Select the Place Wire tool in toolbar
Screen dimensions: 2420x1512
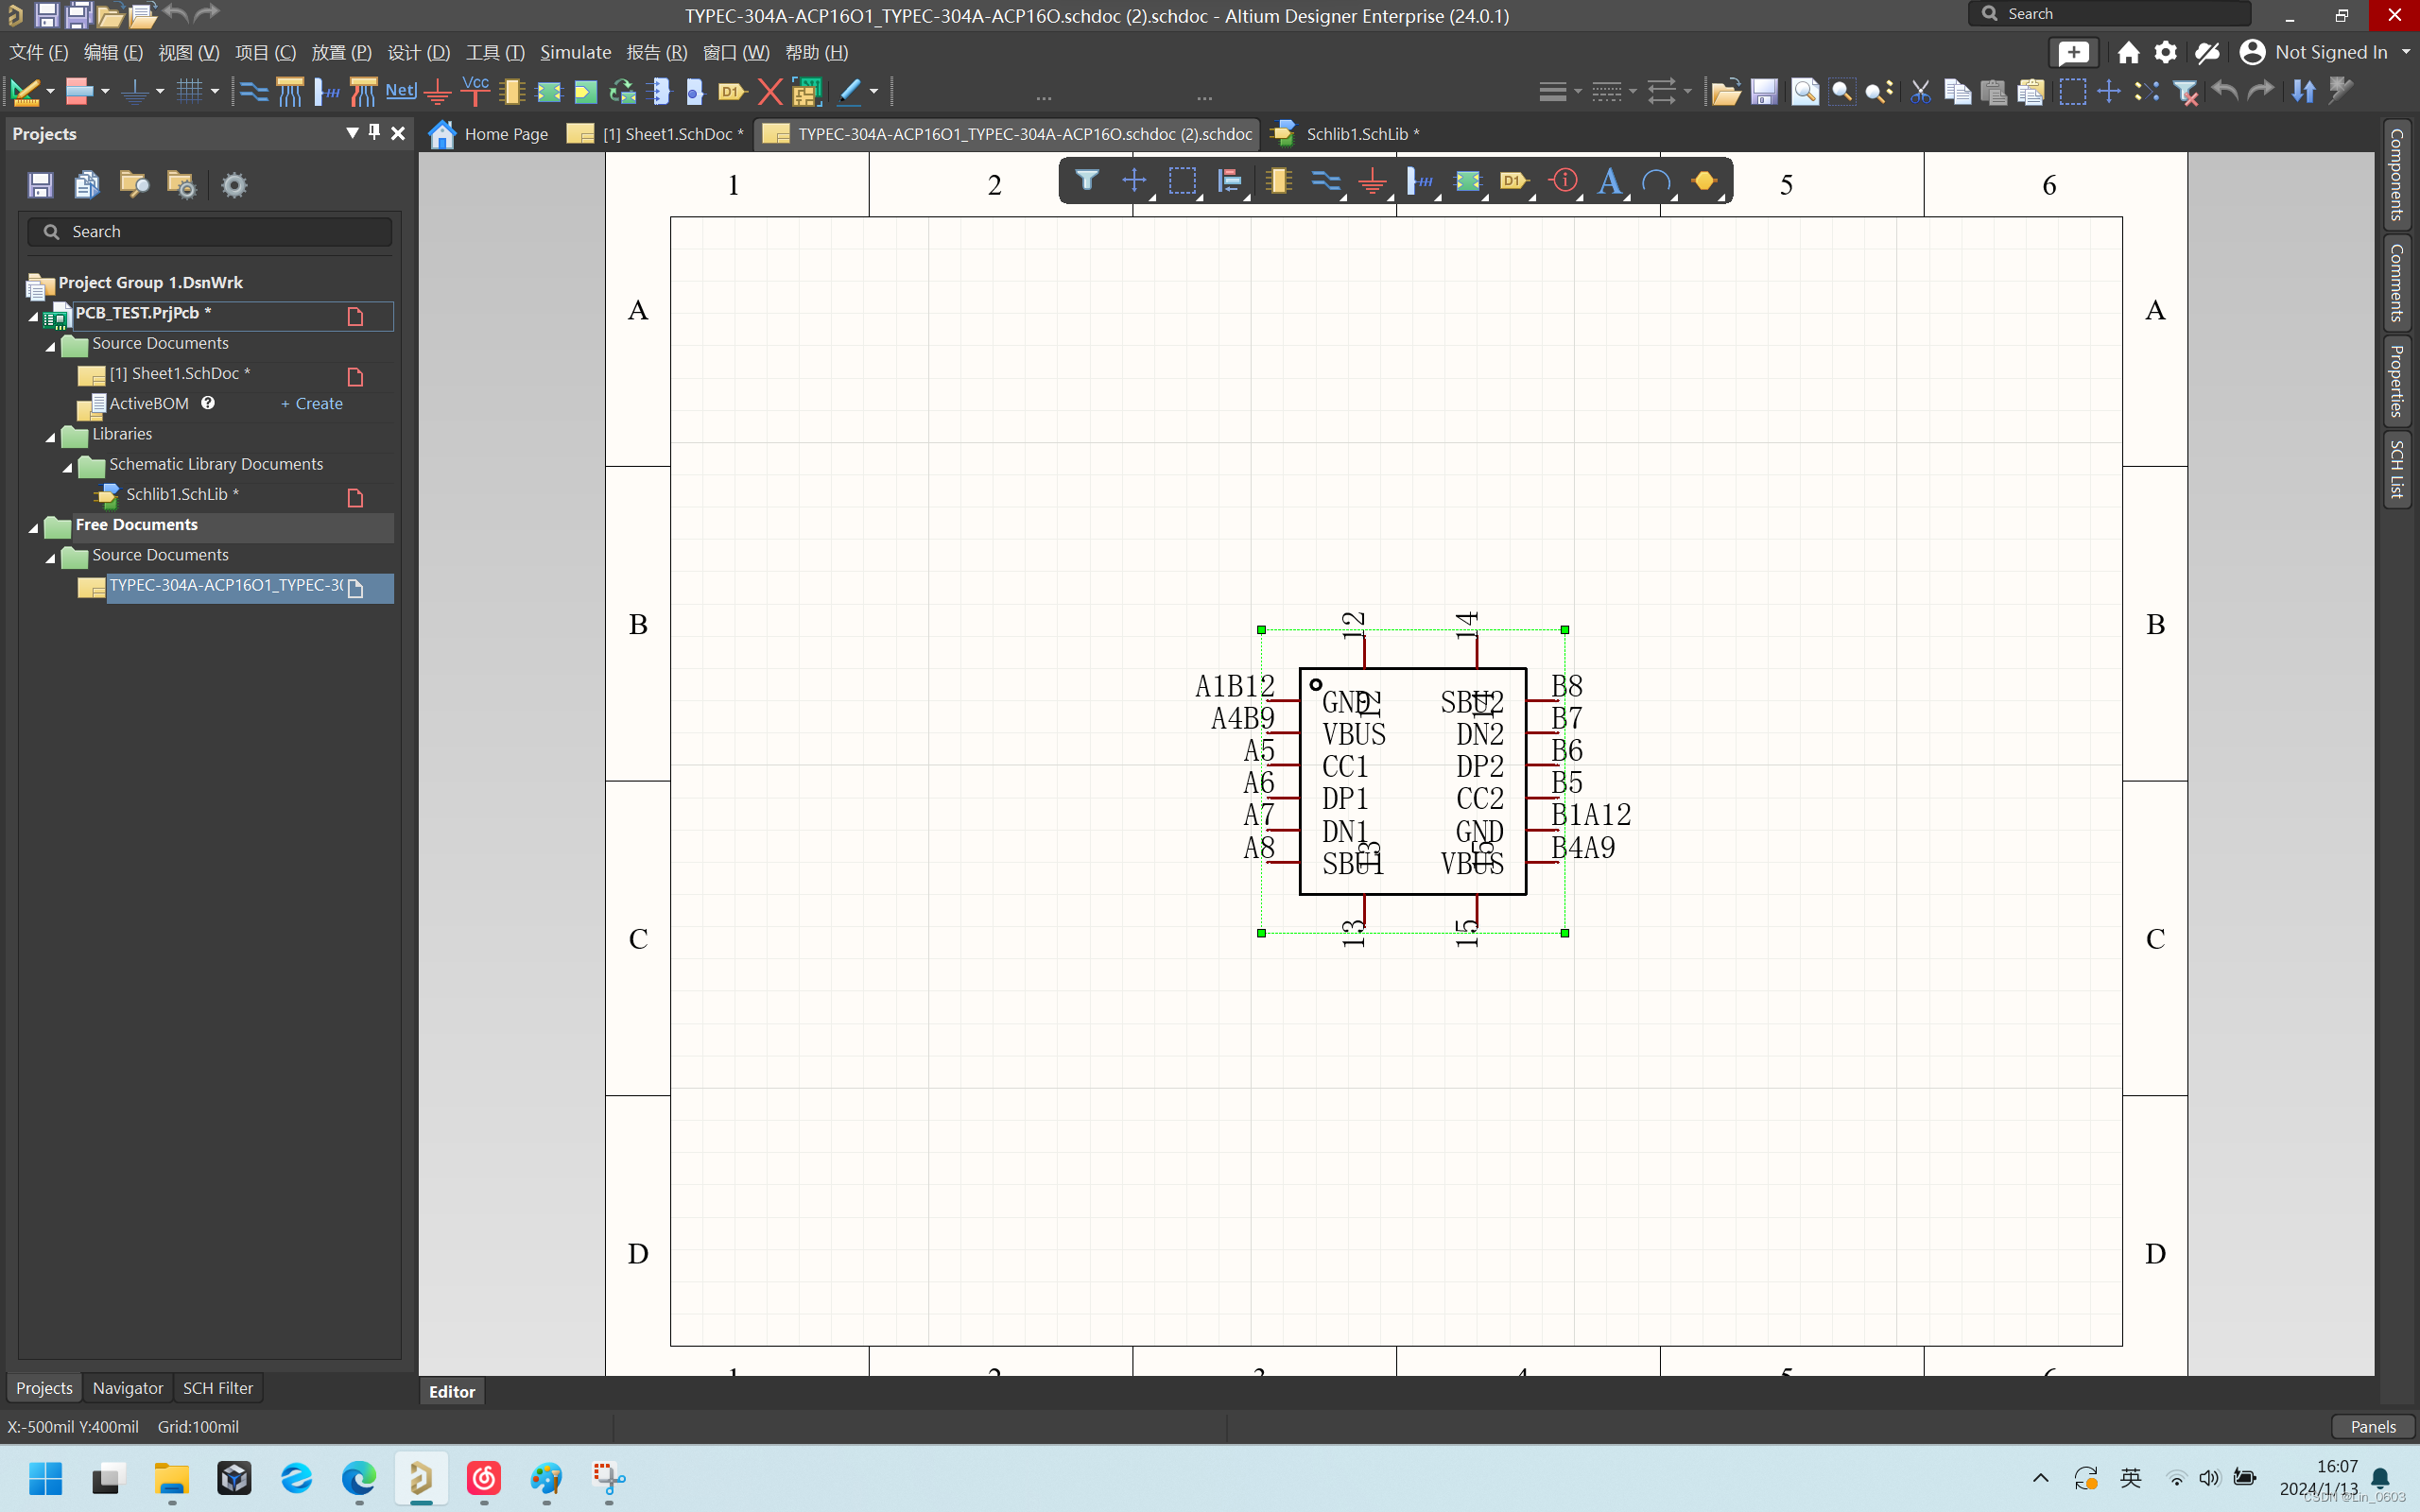coord(253,92)
